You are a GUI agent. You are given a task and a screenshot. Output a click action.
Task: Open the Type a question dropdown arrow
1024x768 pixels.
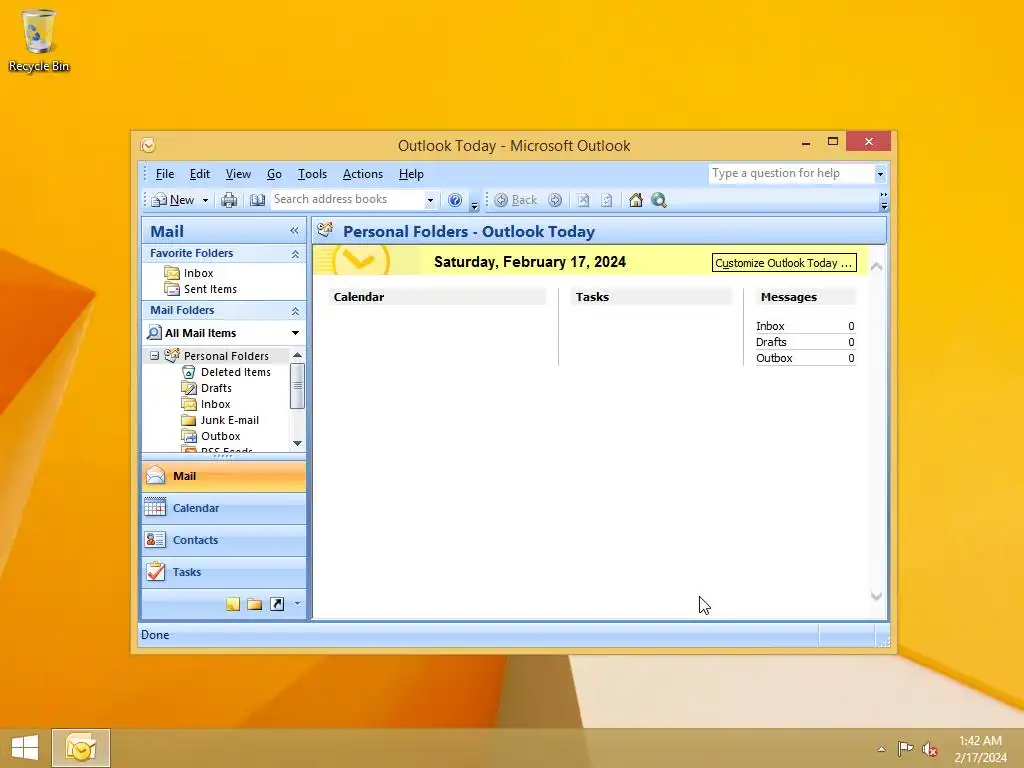[880, 174]
